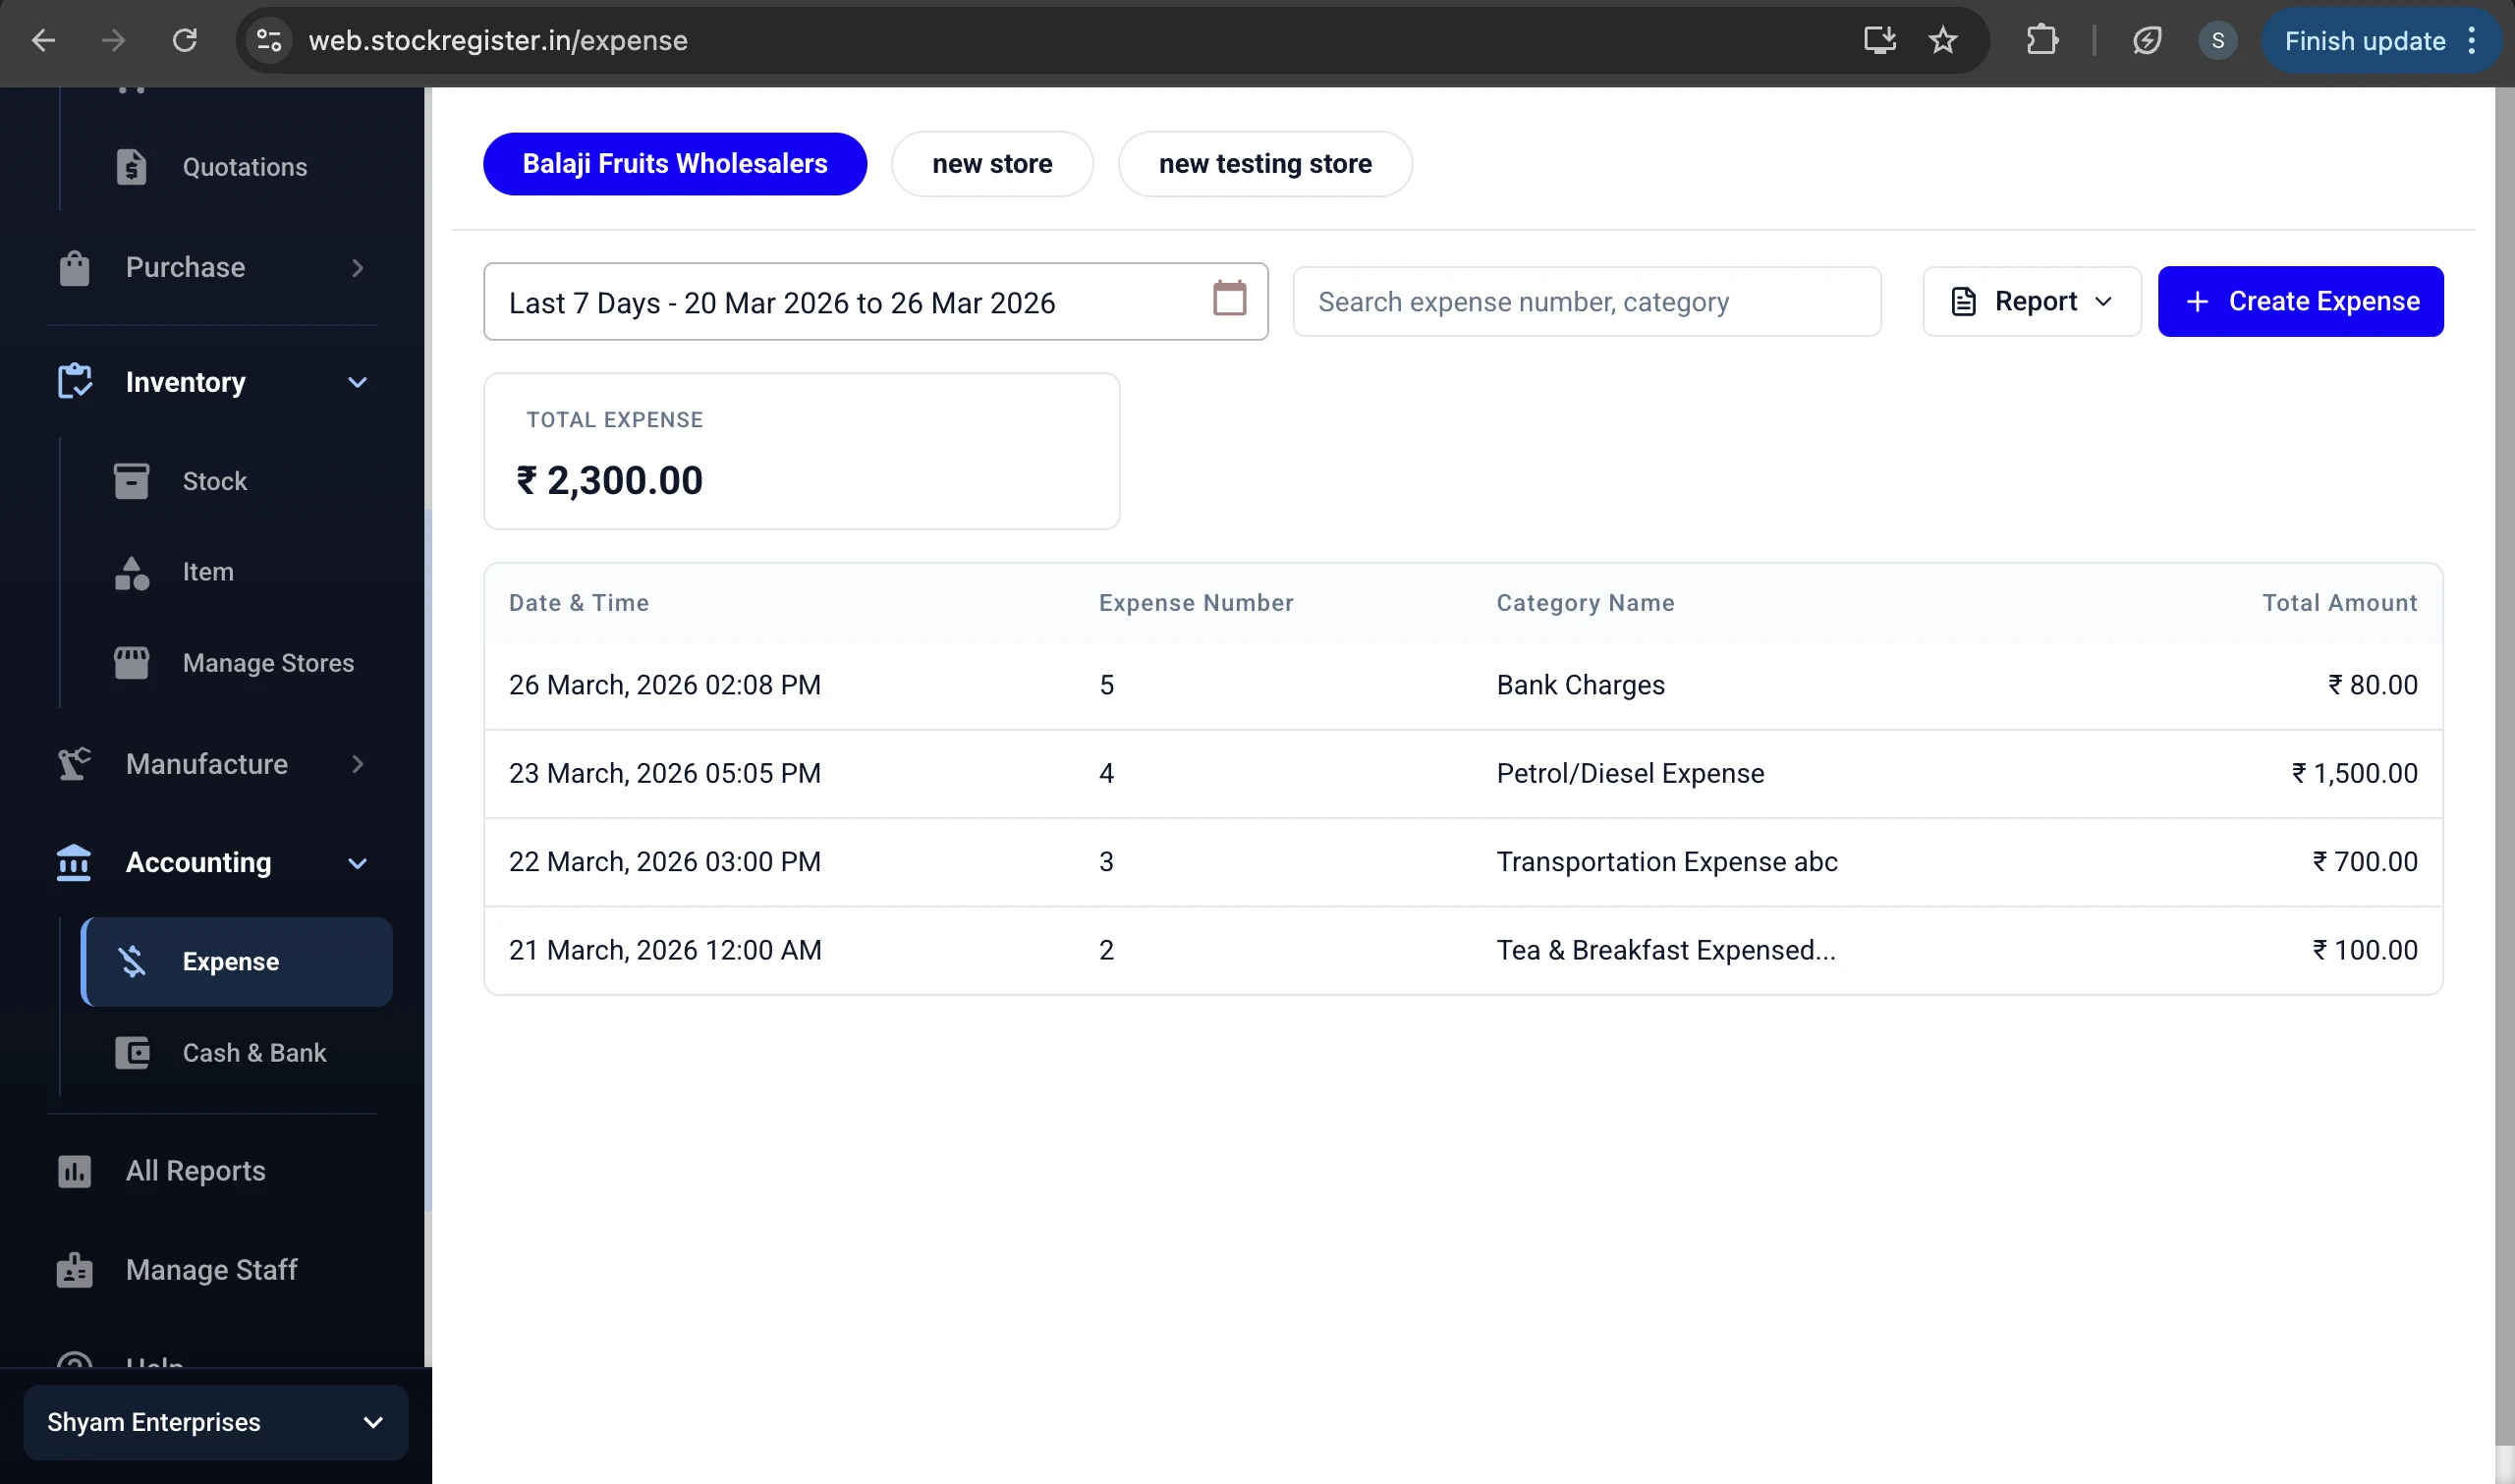Expand the Manufacture section
This screenshot has height=1484, width=2515.
pyautogui.click(x=357, y=764)
